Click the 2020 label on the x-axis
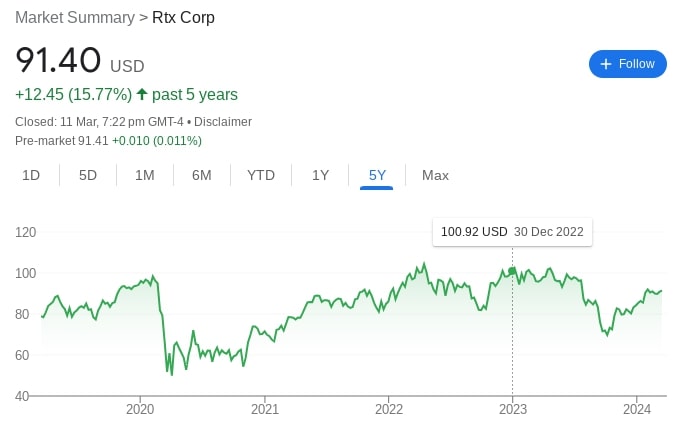687x424 pixels. pyautogui.click(x=140, y=408)
